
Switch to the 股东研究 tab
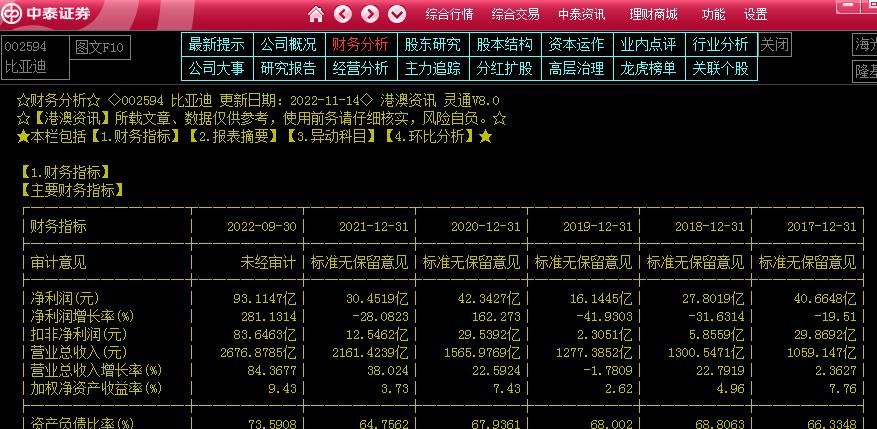point(433,44)
